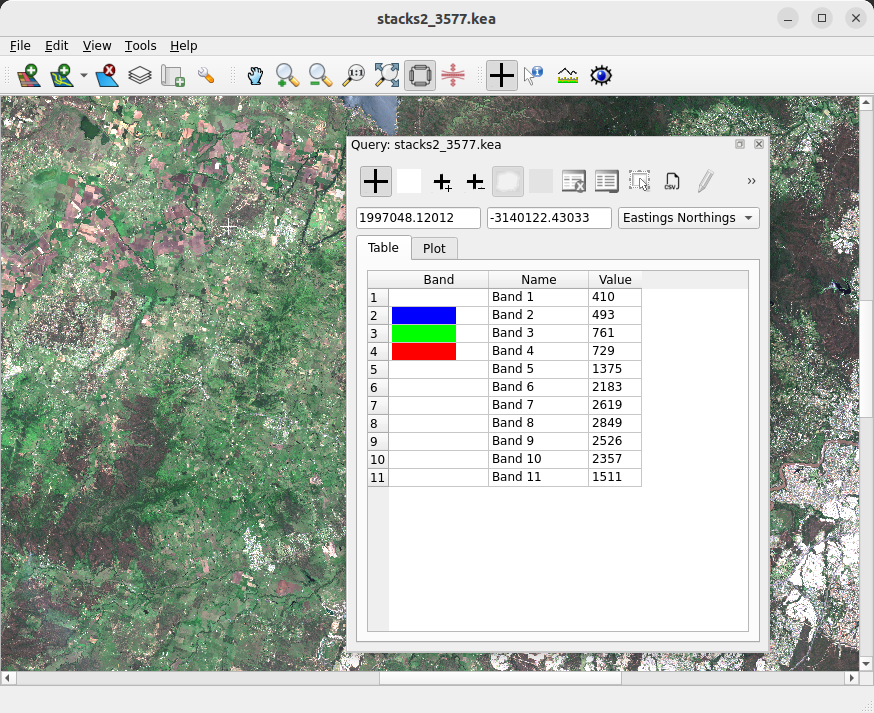Open the Arrange Layers stack icon
This screenshot has height=713, width=874.
pyautogui.click(x=140, y=75)
